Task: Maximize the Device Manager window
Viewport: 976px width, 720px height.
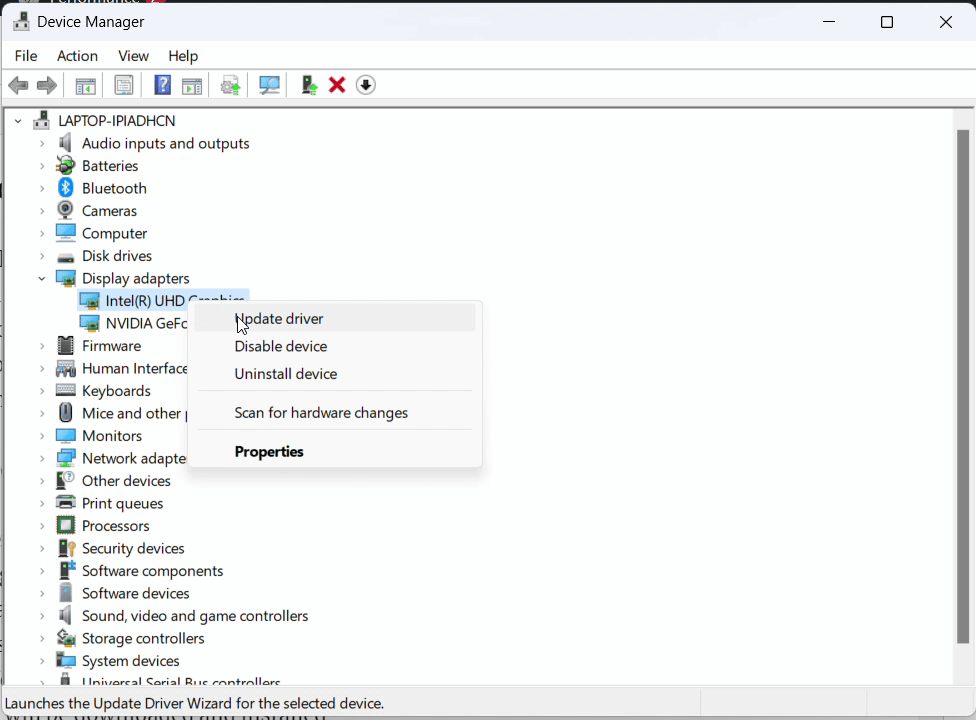Action: pos(887,22)
